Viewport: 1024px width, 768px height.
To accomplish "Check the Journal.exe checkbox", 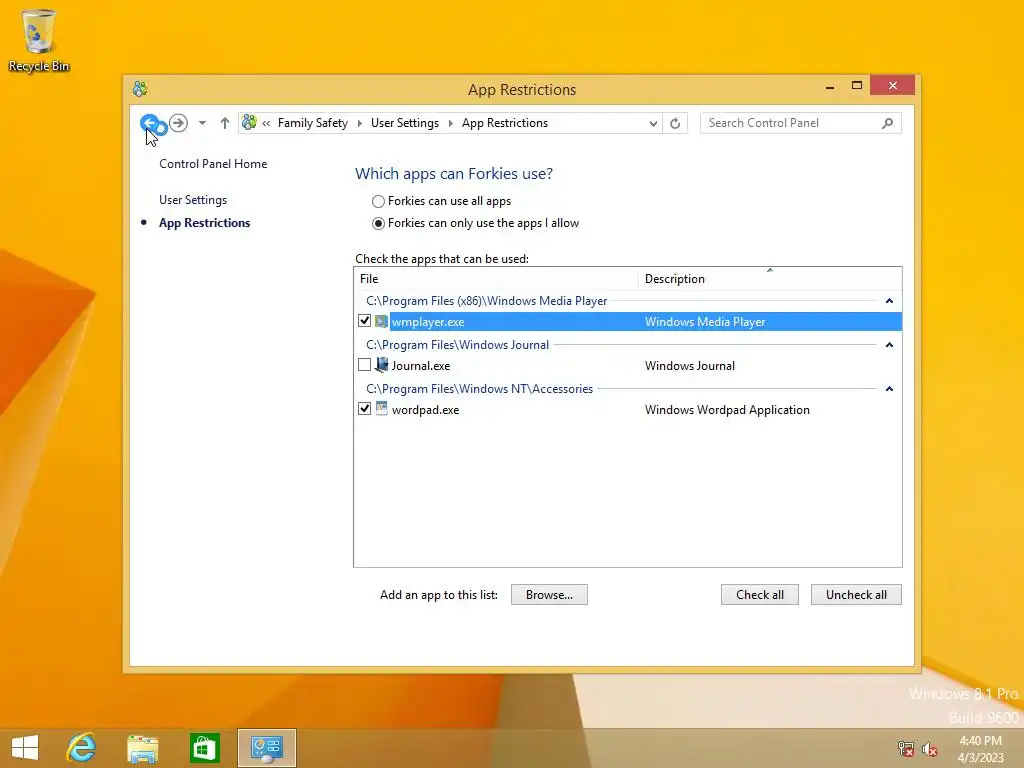I will [364, 365].
